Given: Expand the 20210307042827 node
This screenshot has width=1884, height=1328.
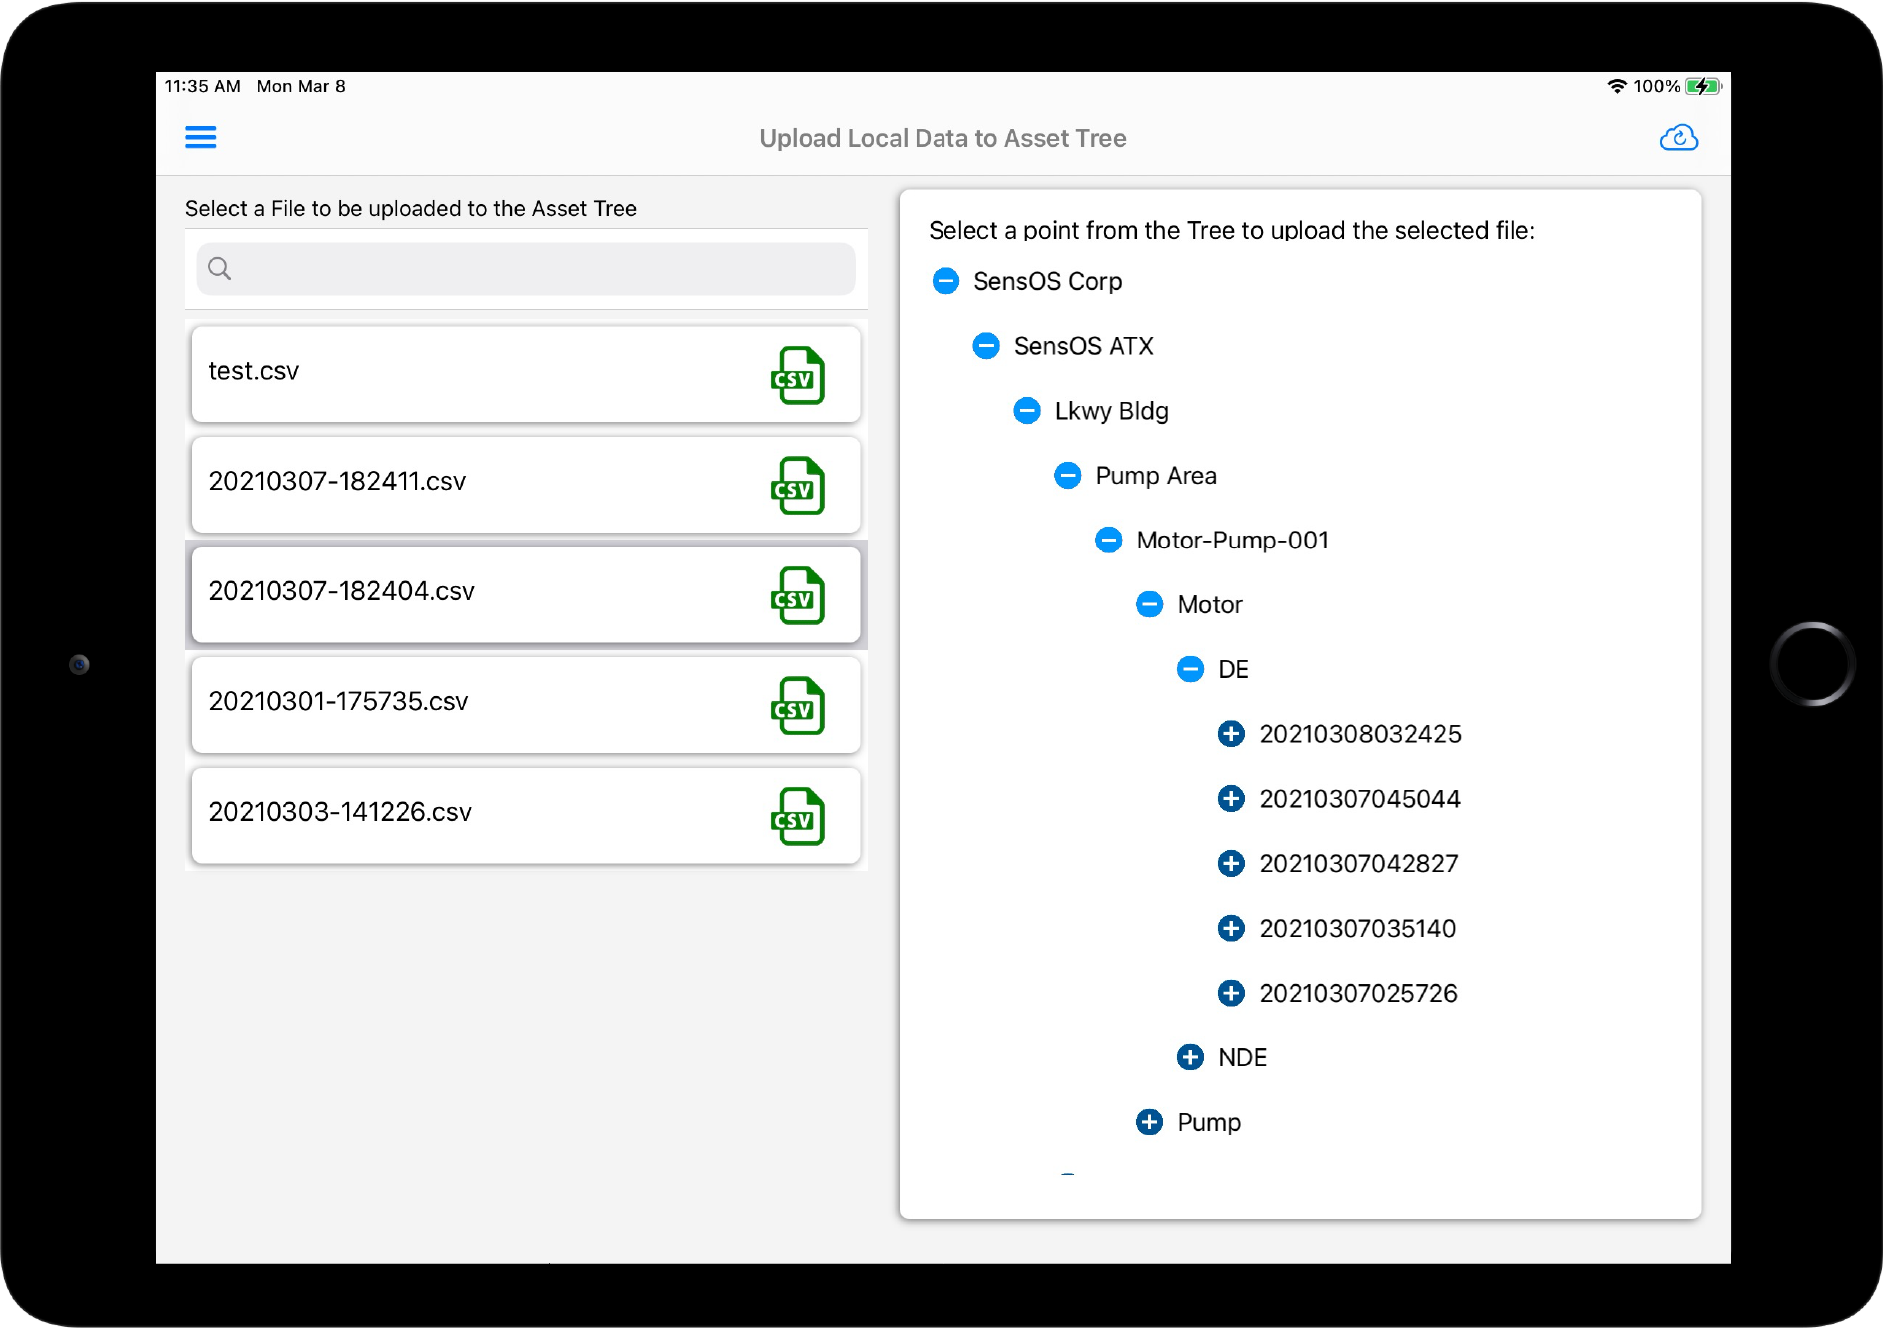Looking at the screenshot, I should (1231, 863).
